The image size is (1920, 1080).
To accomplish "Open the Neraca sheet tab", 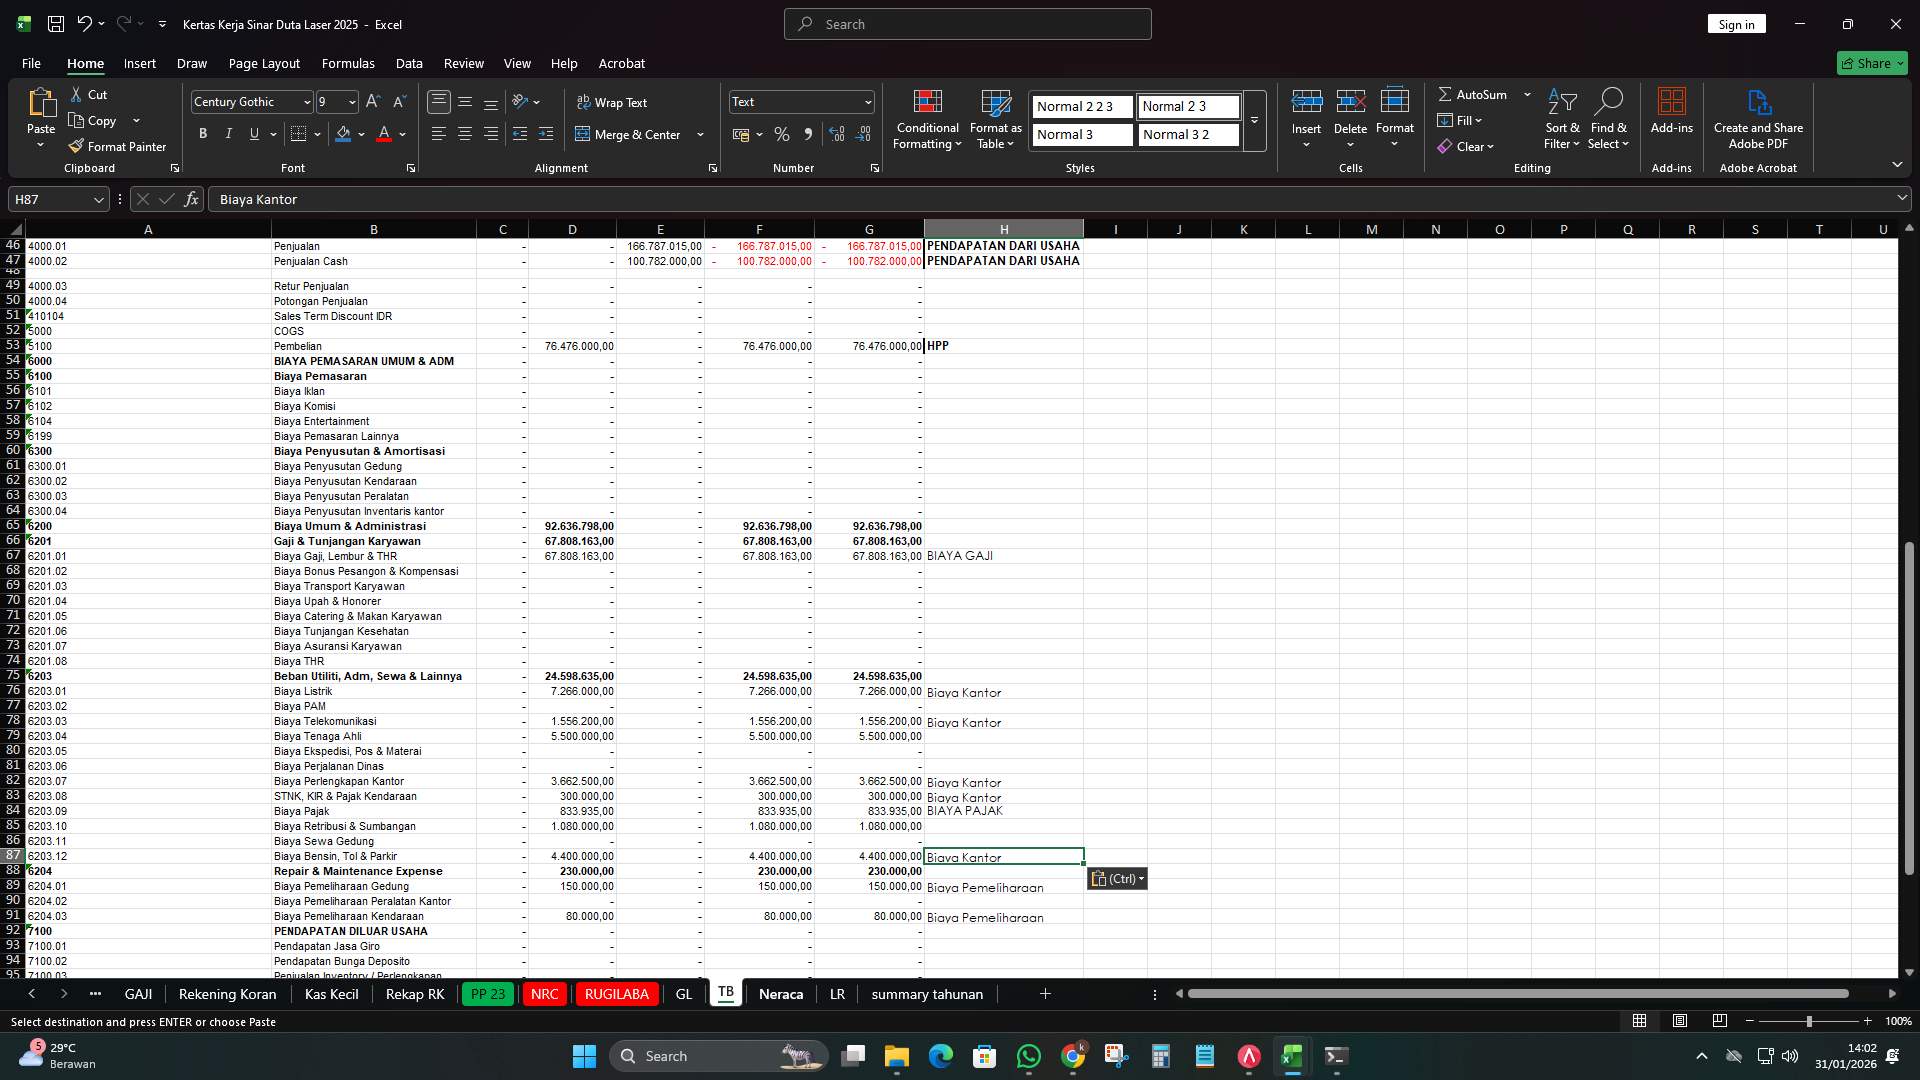I will (781, 994).
